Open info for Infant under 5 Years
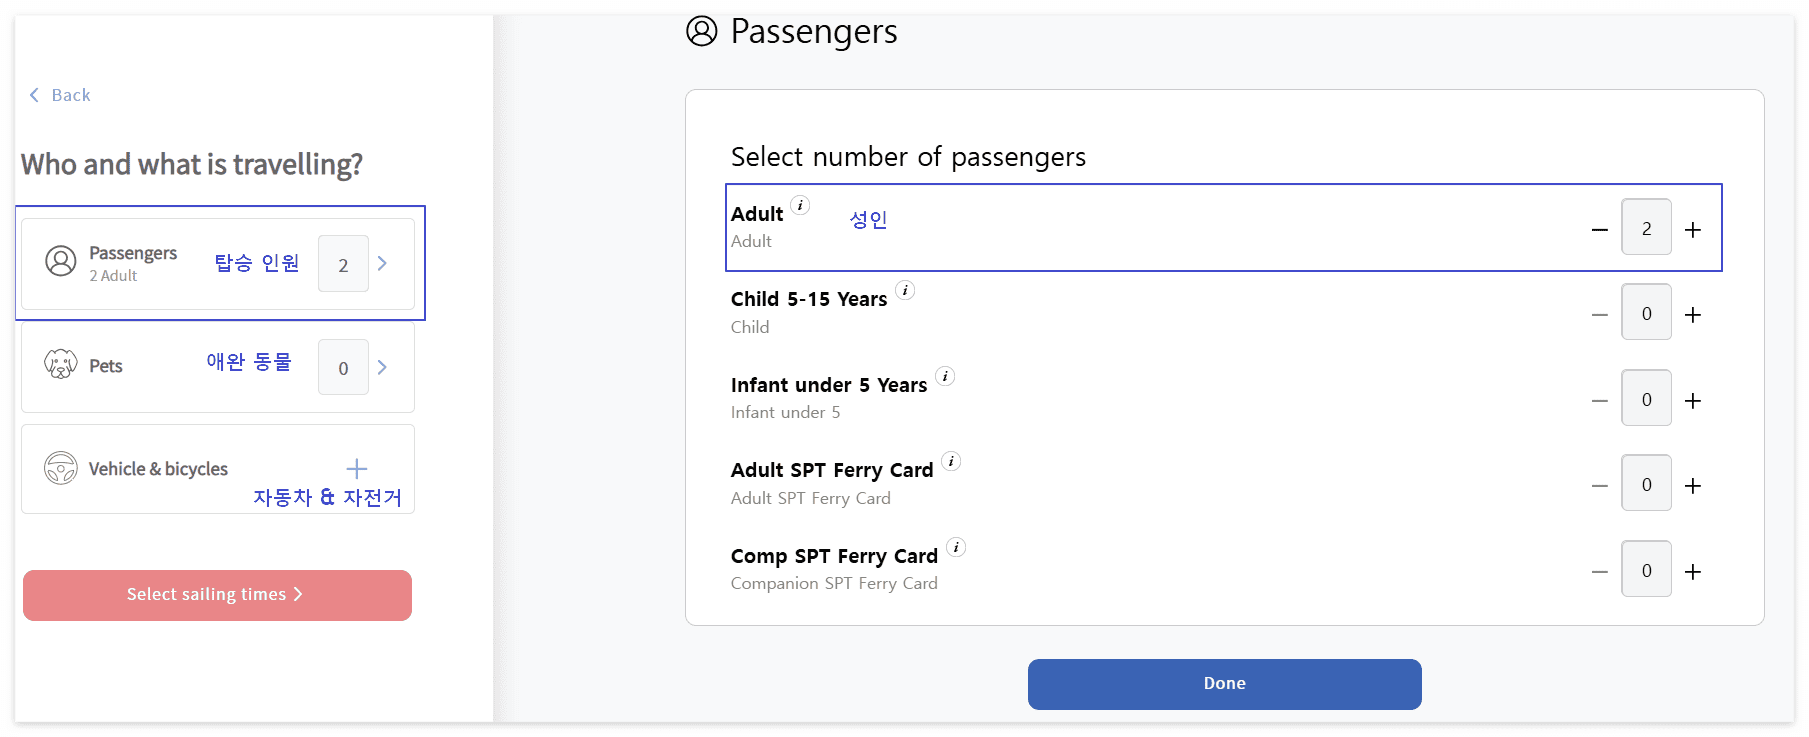The image size is (1809, 737). (x=945, y=376)
